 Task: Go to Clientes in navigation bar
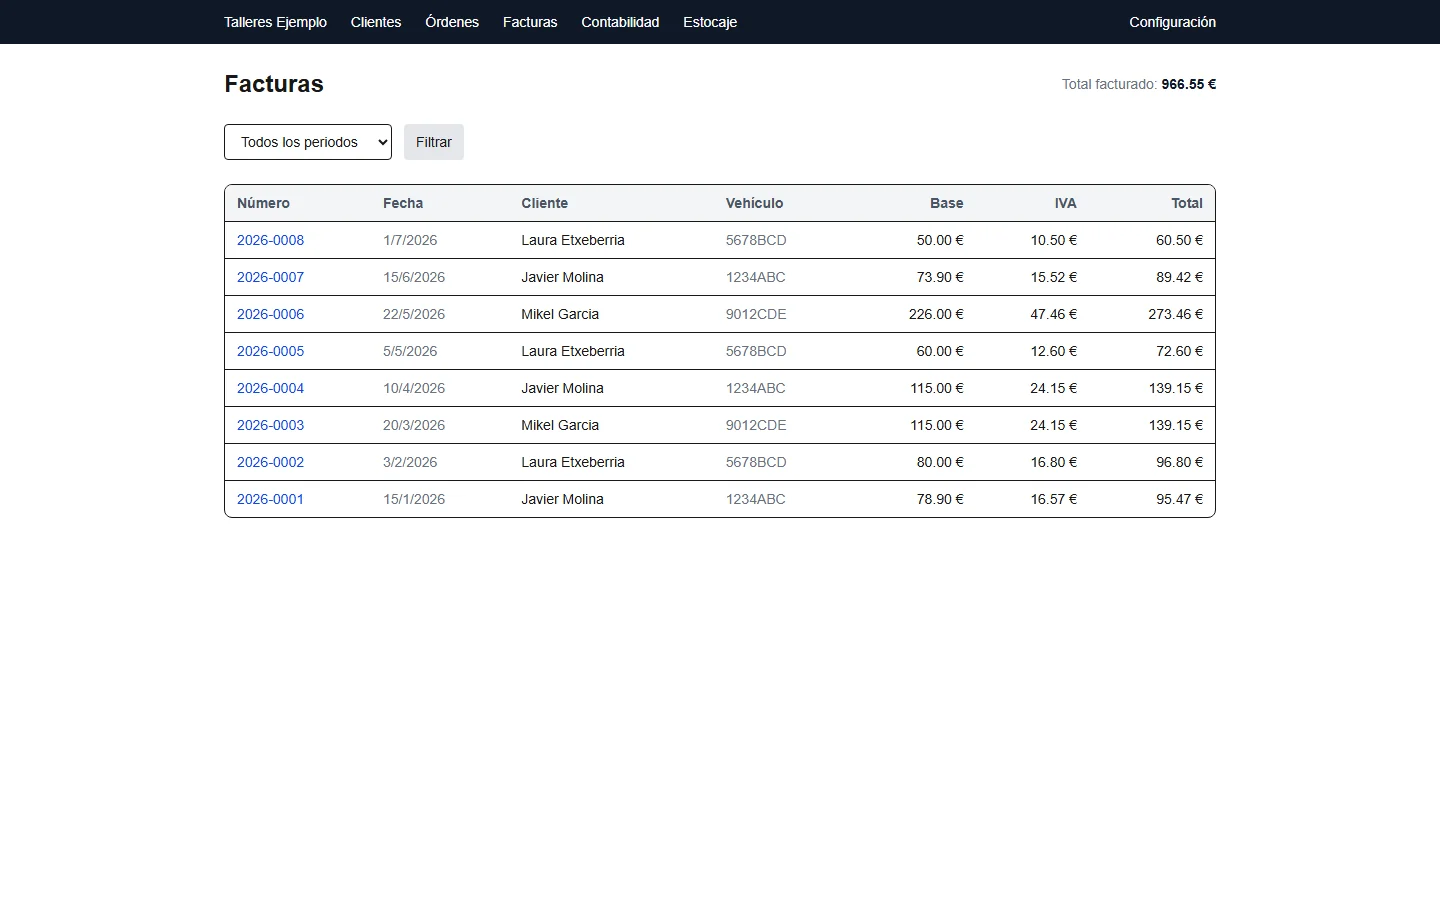pyautogui.click(x=376, y=22)
